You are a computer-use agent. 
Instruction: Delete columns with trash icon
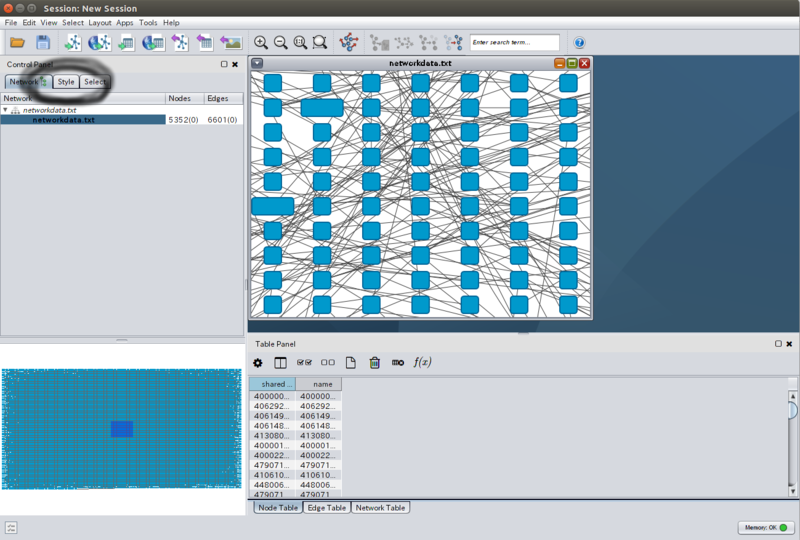374,362
